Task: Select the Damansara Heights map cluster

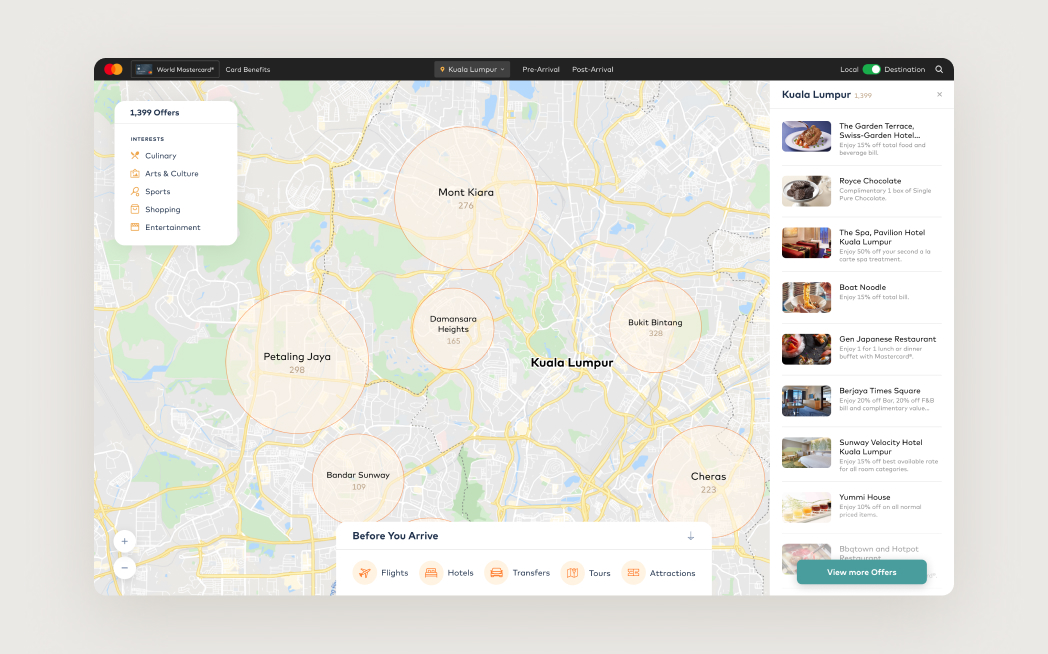Action: tap(453, 329)
